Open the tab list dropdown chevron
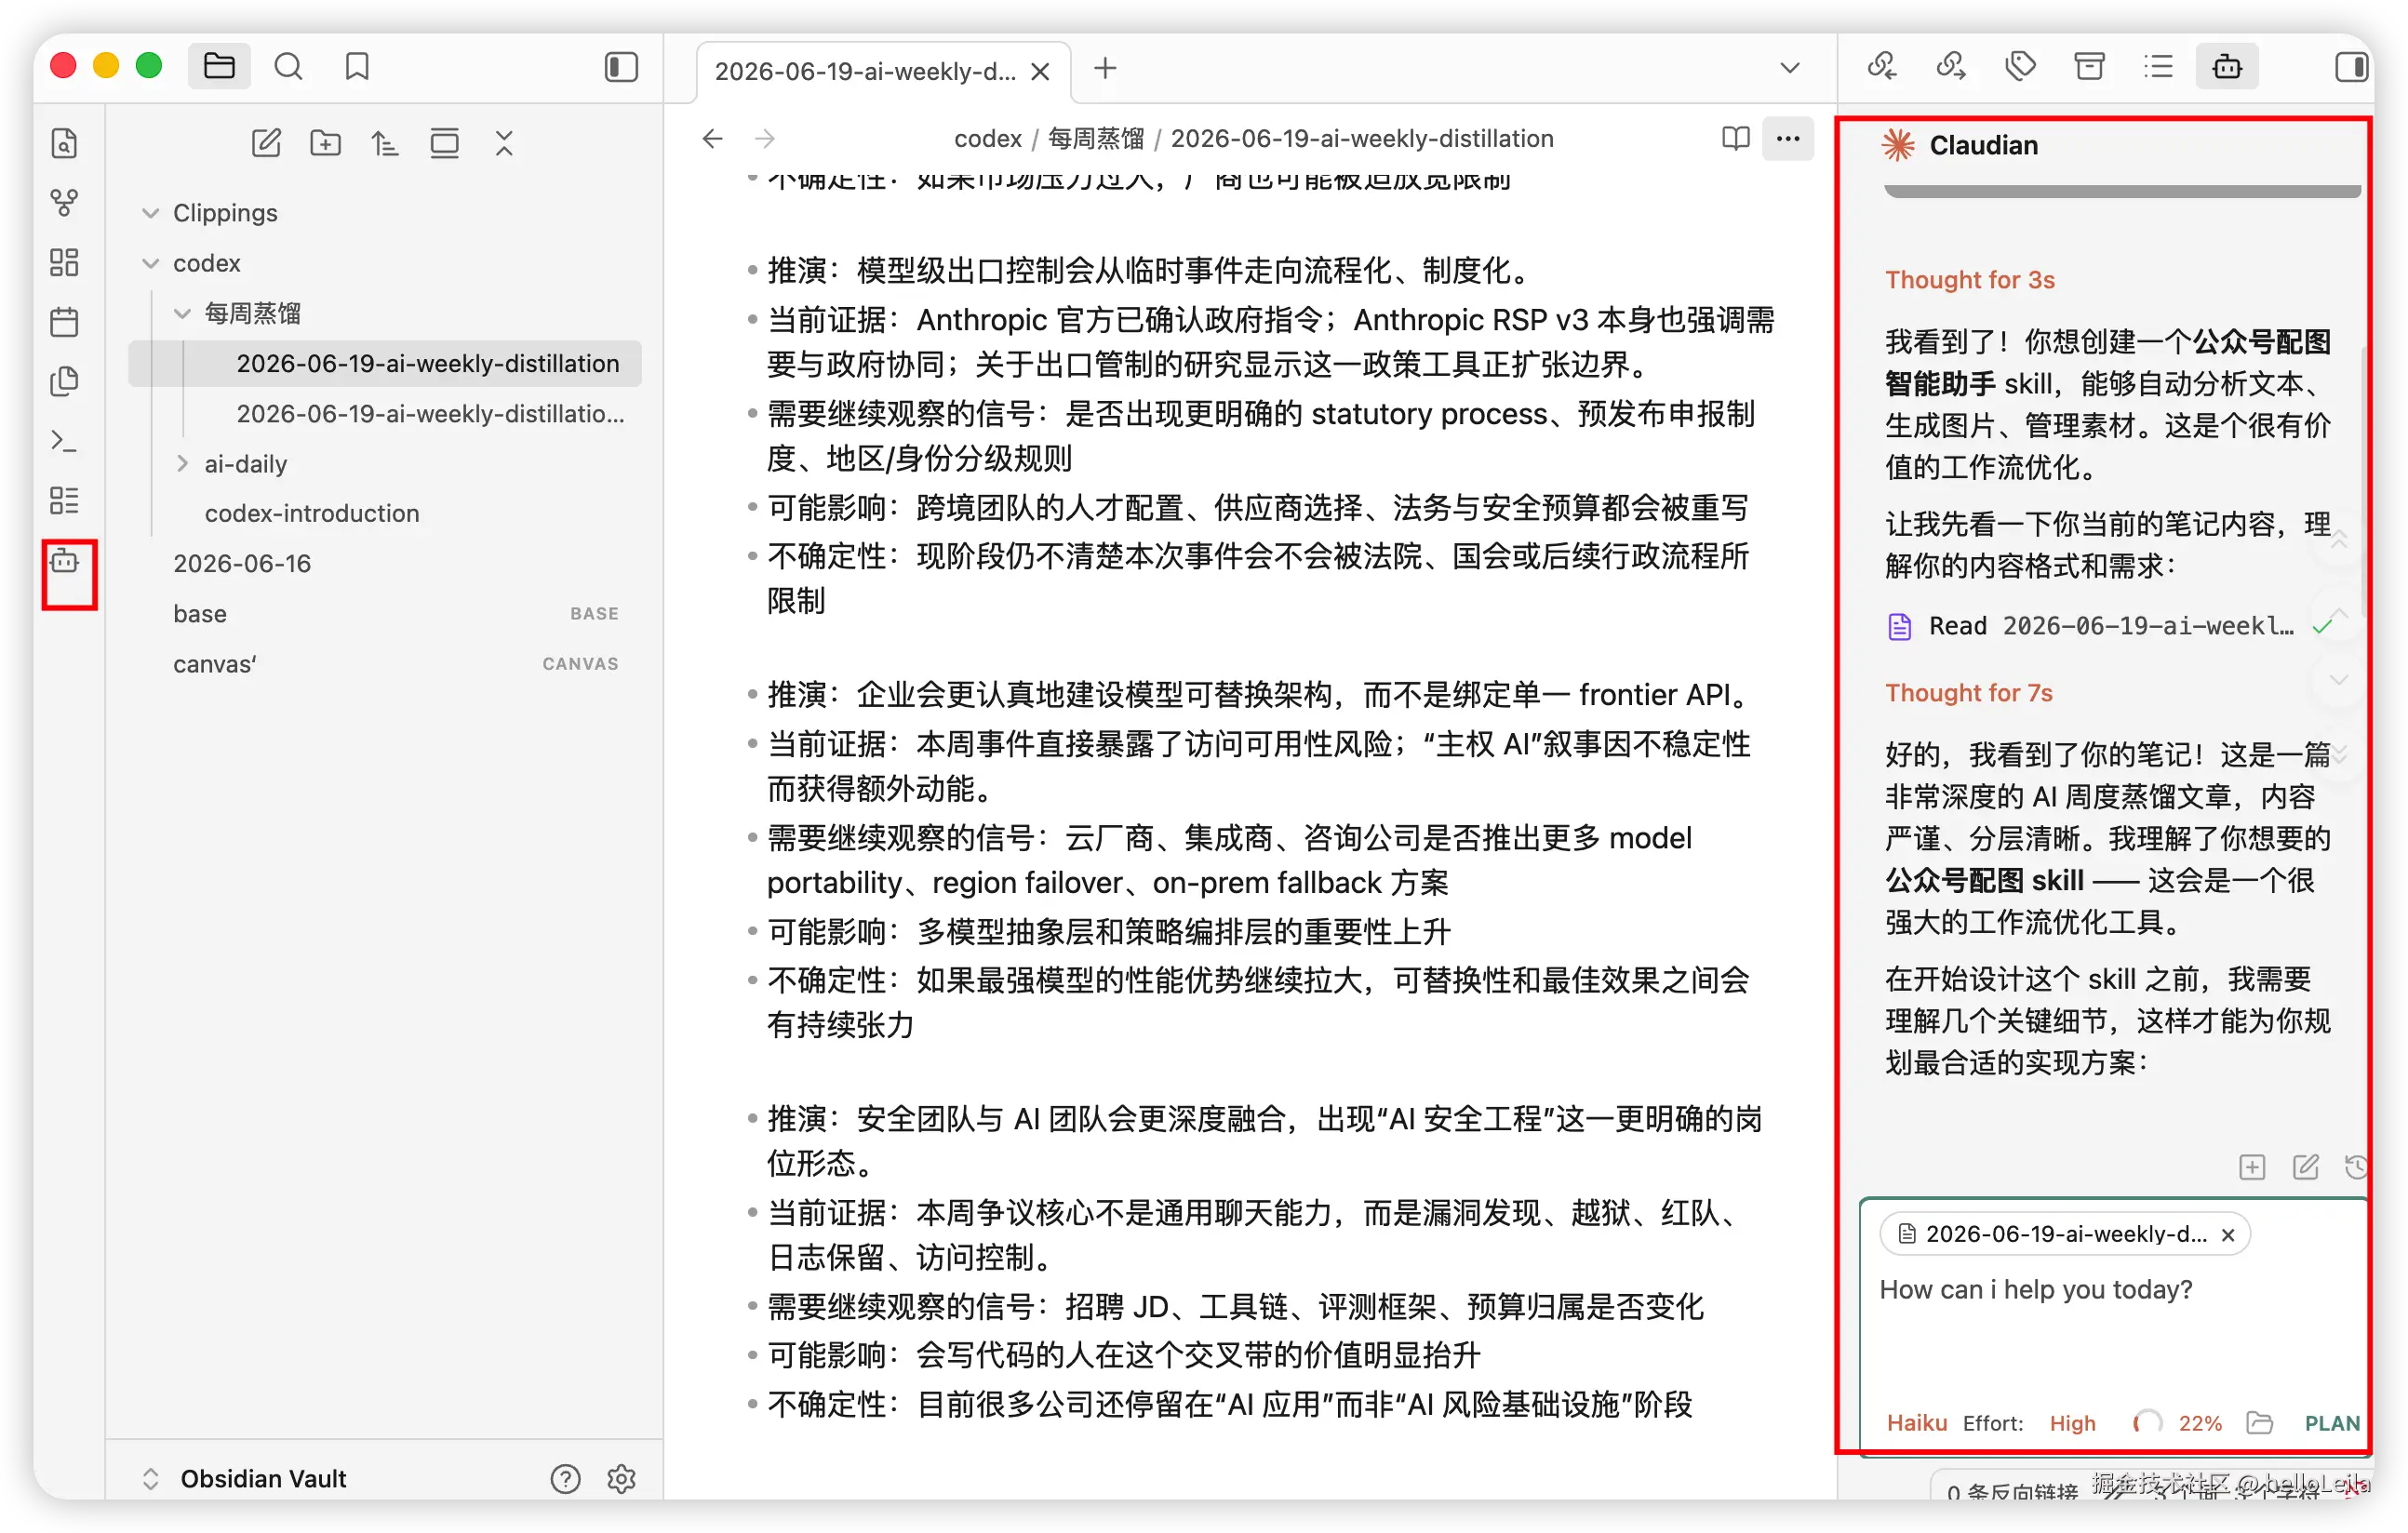Viewport: 2408px width, 1533px height. coord(1790,68)
